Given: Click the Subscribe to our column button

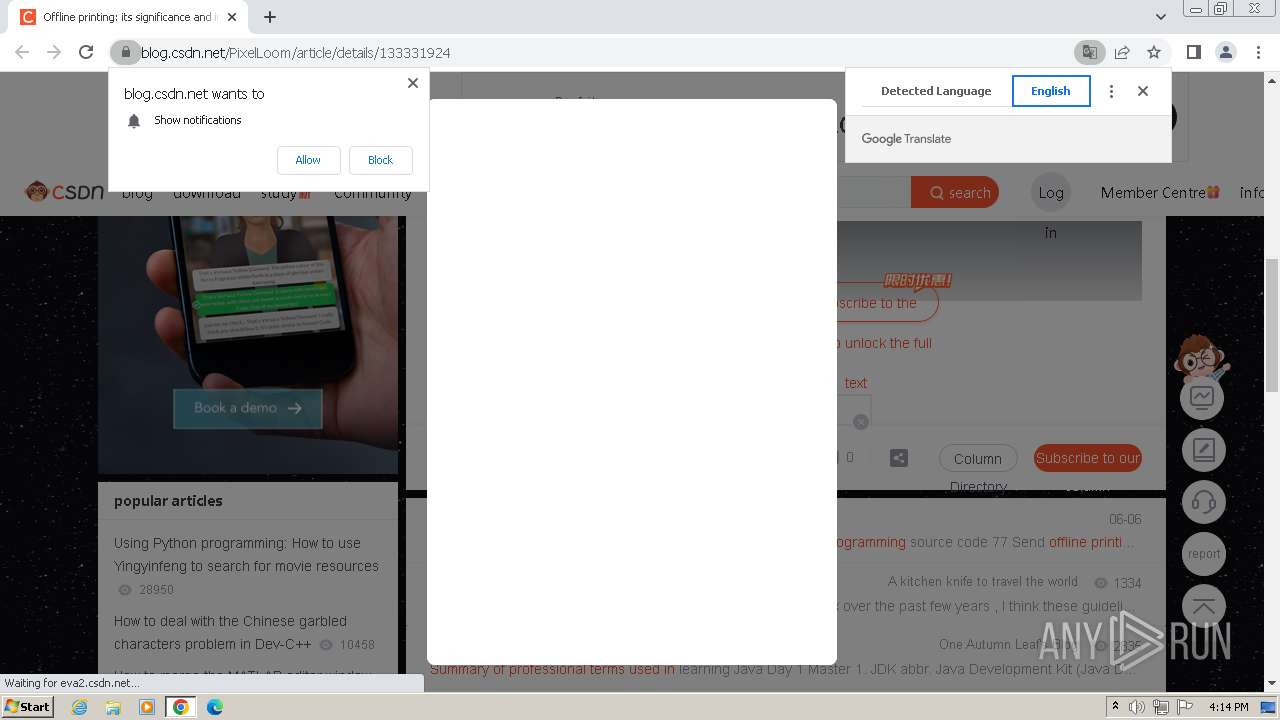Looking at the screenshot, I should pyautogui.click(x=1088, y=458).
